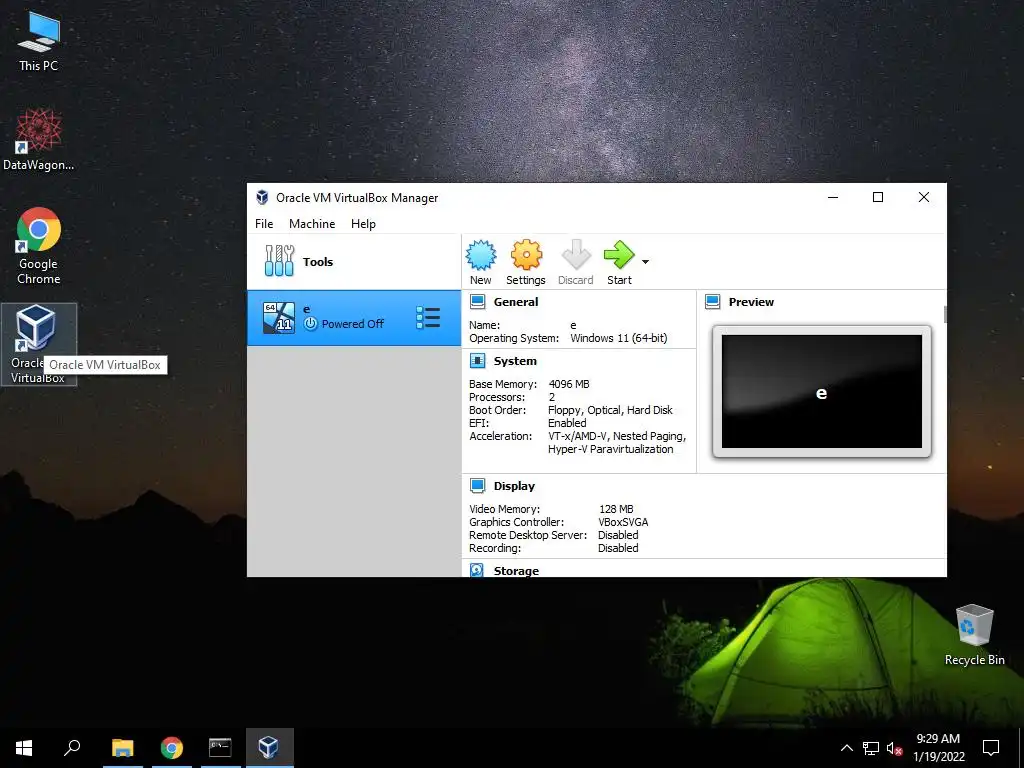Click the '128 MB' video memory value
The image size is (1024, 768).
point(616,509)
